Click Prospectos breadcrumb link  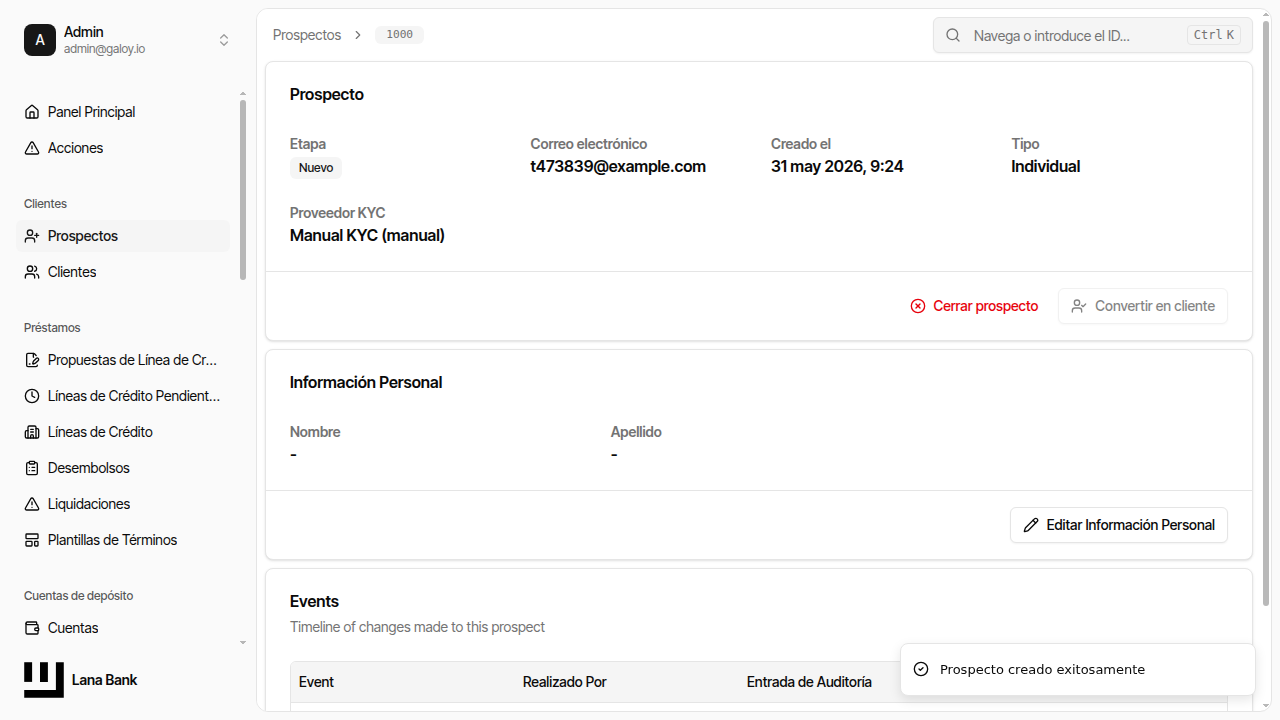pos(307,35)
